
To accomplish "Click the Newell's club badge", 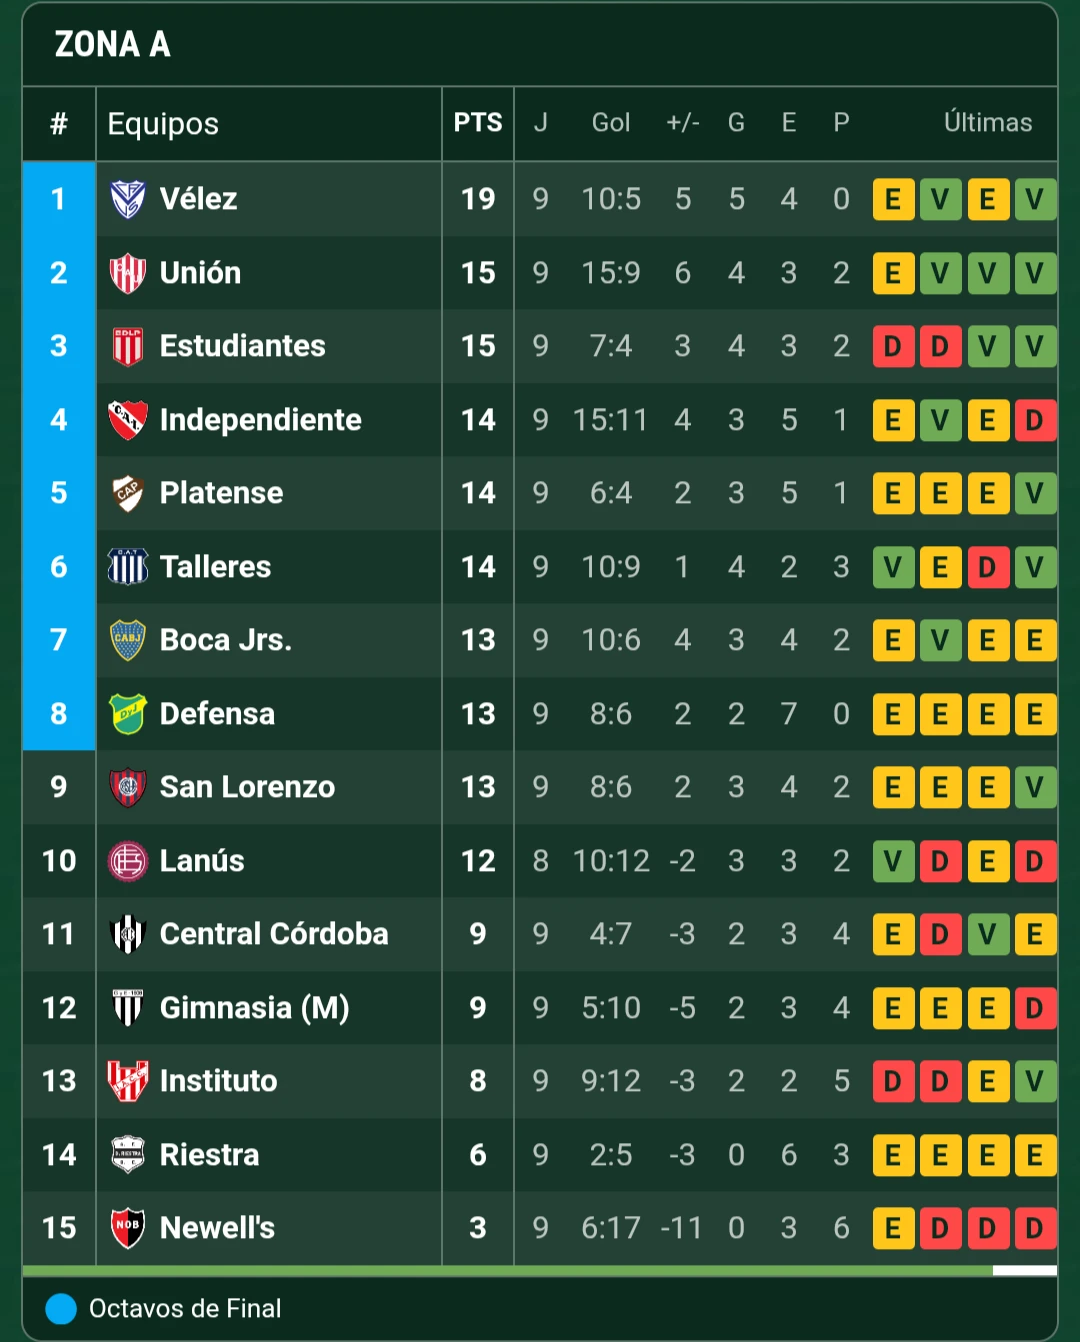I will click(126, 1228).
